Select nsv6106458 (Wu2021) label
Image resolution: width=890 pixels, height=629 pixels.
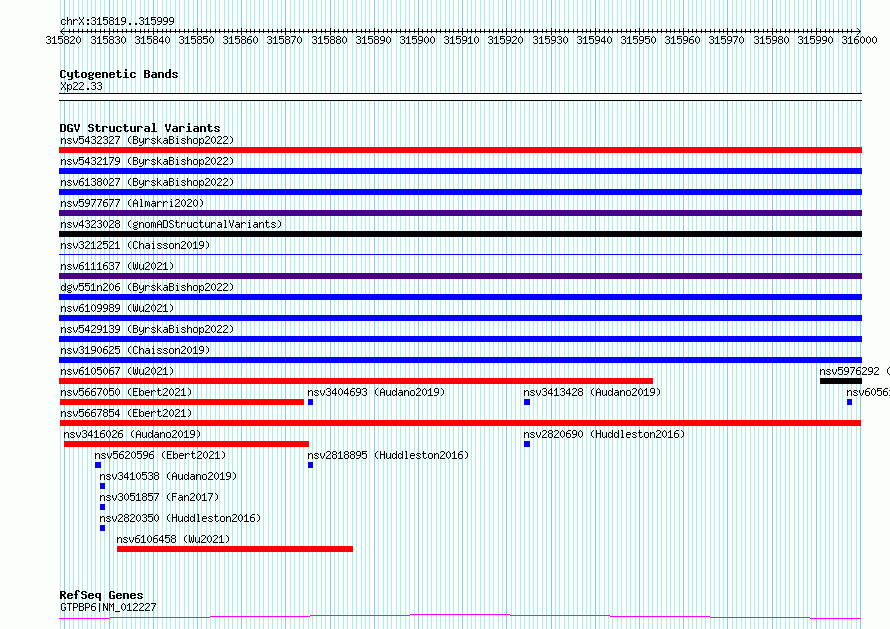click(173, 539)
